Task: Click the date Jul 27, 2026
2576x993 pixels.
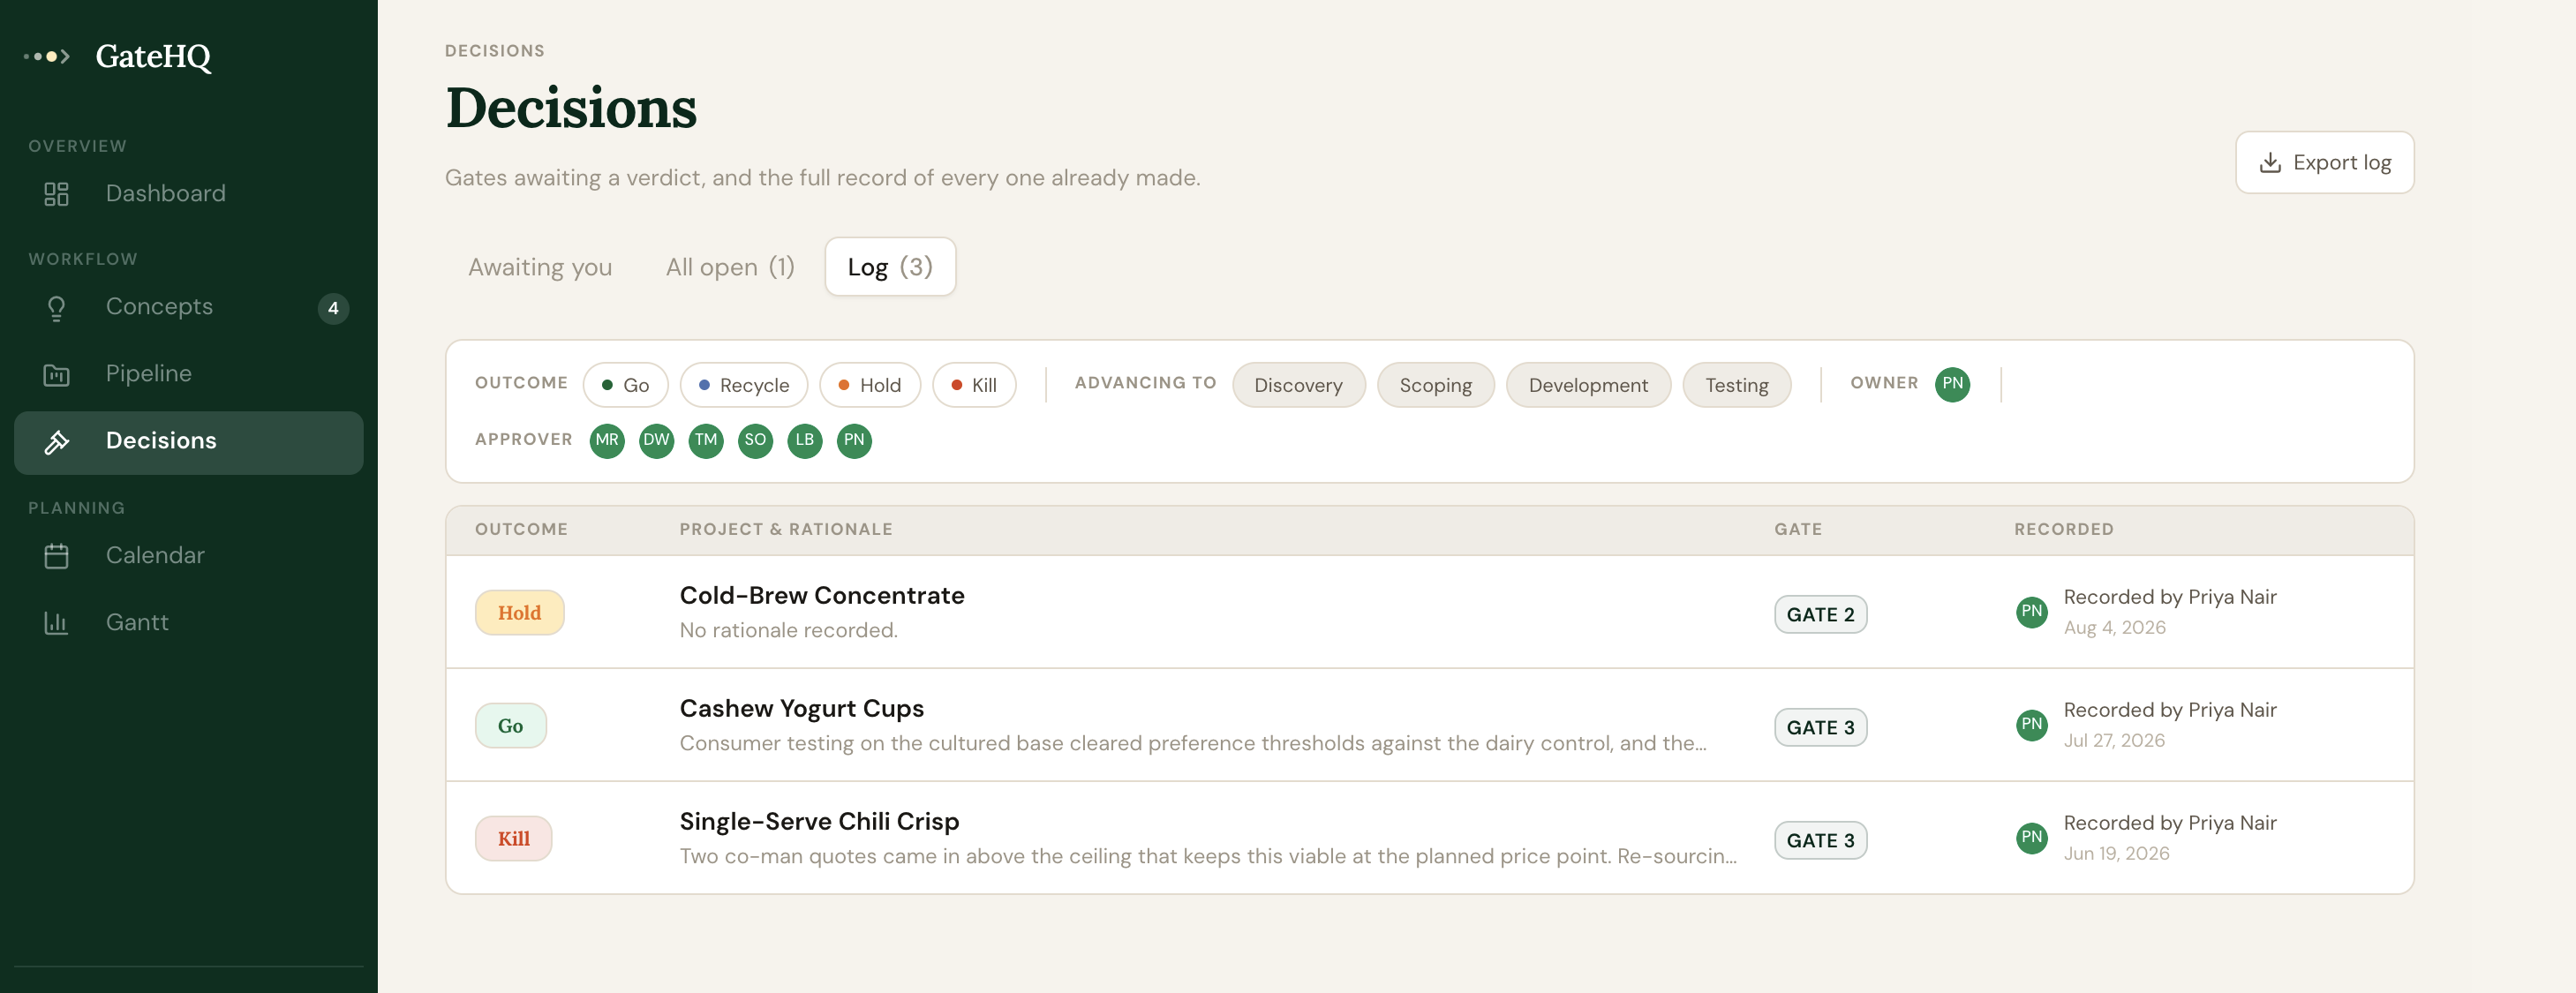Action: click(x=2114, y=741)
